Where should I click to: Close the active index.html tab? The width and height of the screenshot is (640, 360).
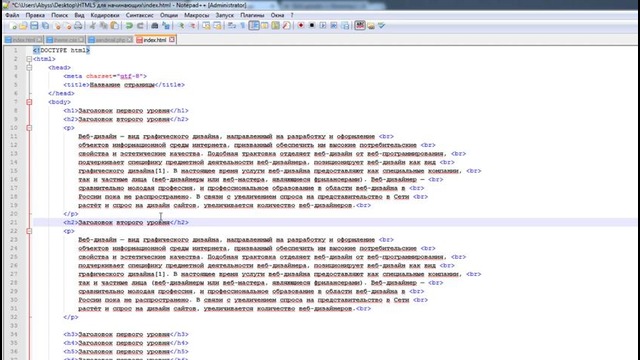pyautogui.click(x=172, y=40)
